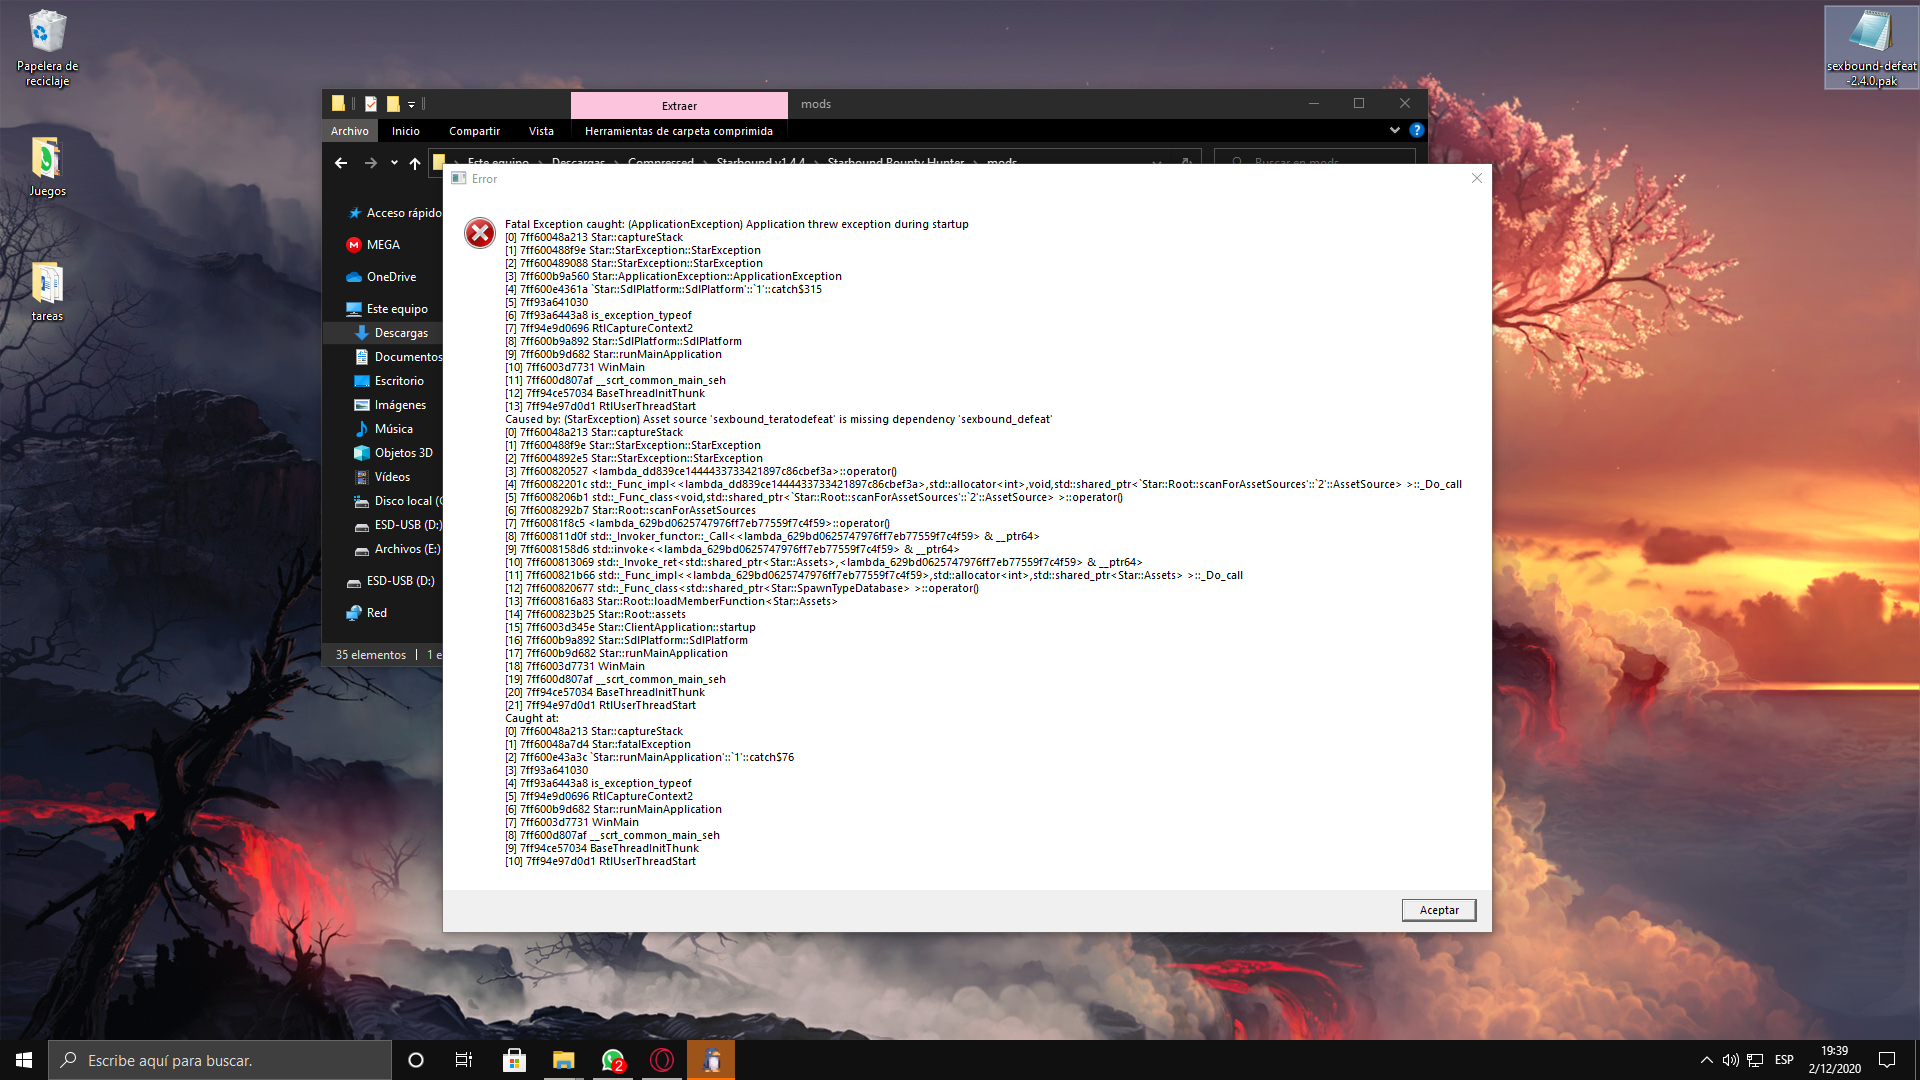Open Opera browser from the taskbar
Screen dimensions: 1920x1080
click(662, 1060)
